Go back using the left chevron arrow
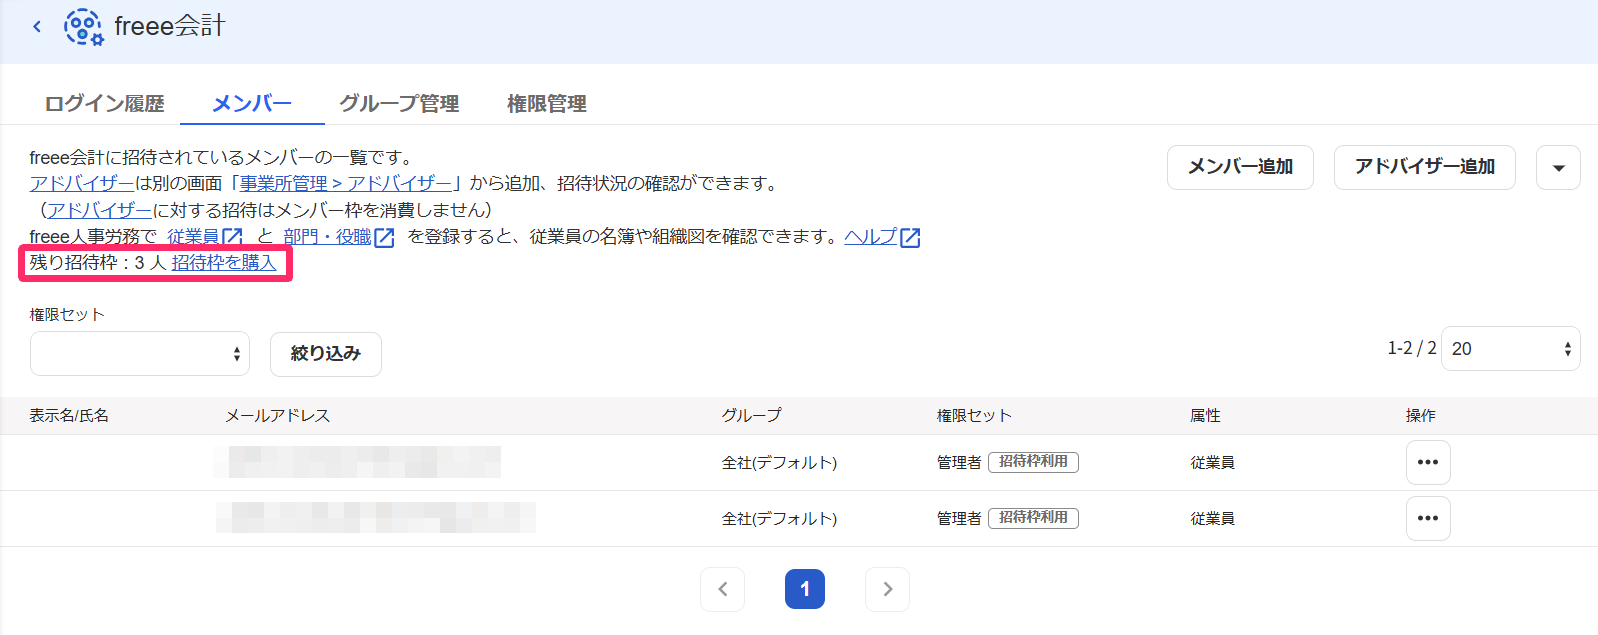The height and width of the screenshot is (635, 1598). pos(37,27)
